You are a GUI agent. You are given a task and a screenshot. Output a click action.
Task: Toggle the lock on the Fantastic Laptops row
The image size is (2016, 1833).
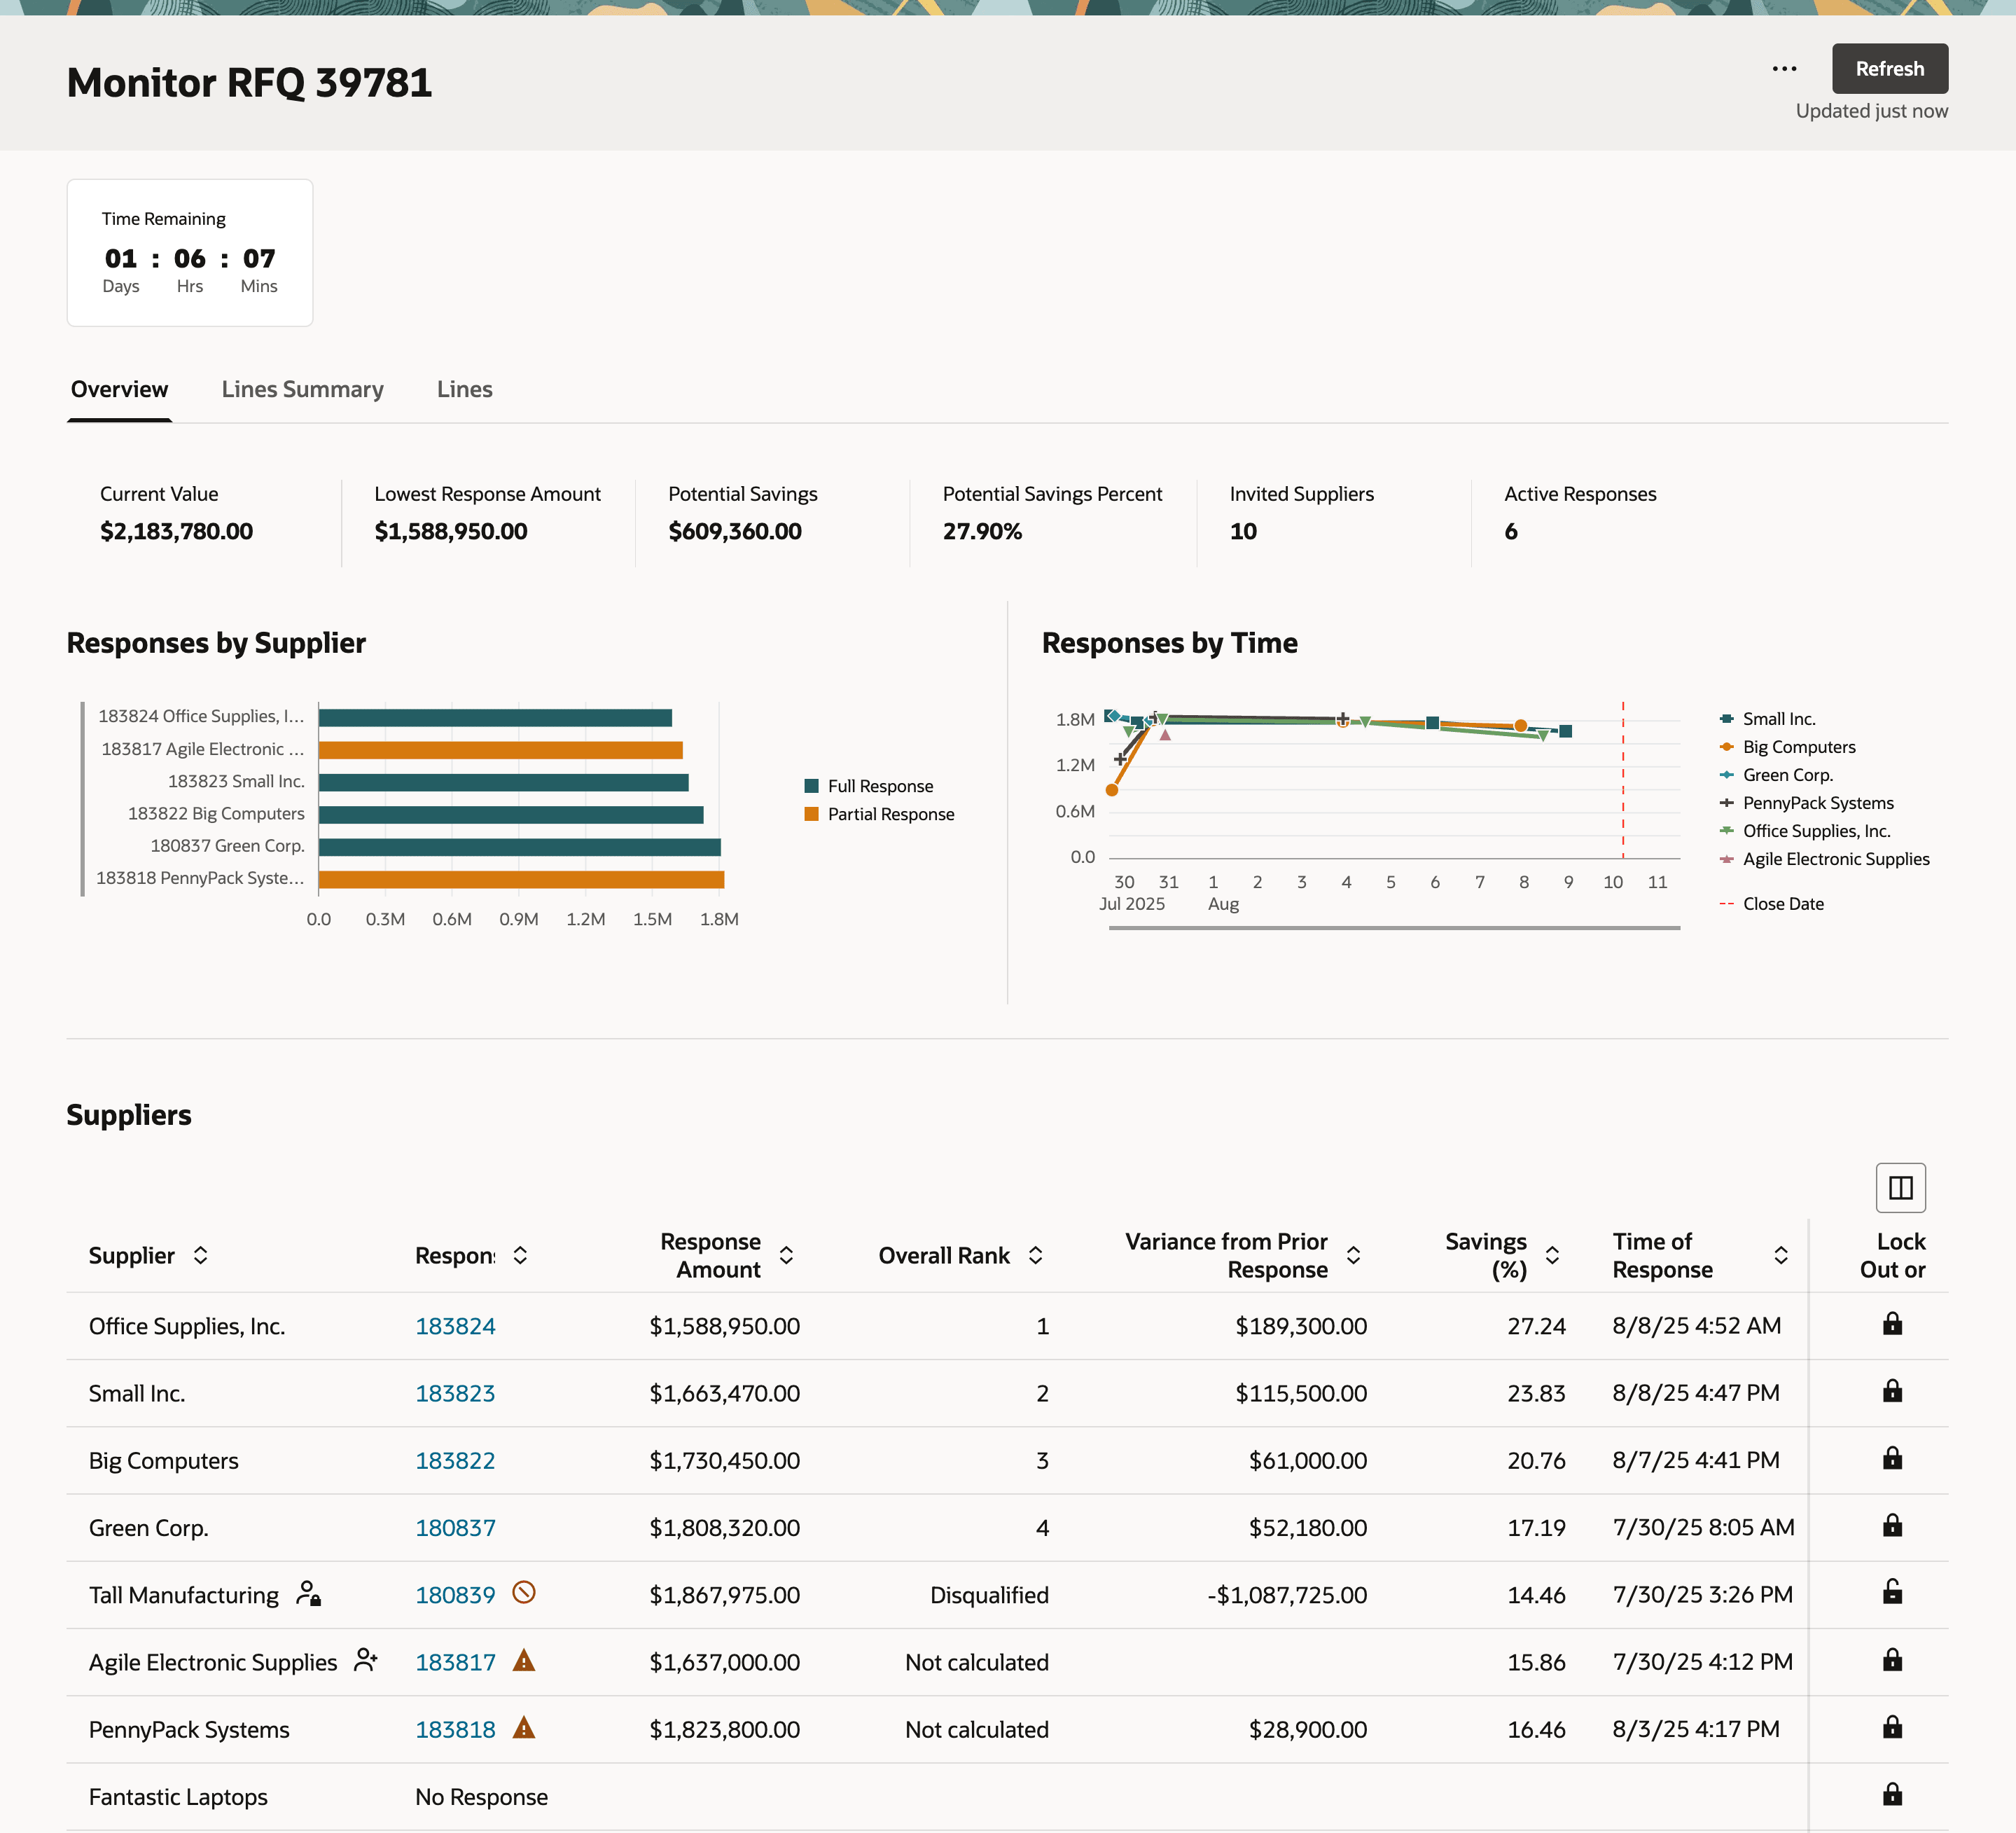click(1892, 1794)
